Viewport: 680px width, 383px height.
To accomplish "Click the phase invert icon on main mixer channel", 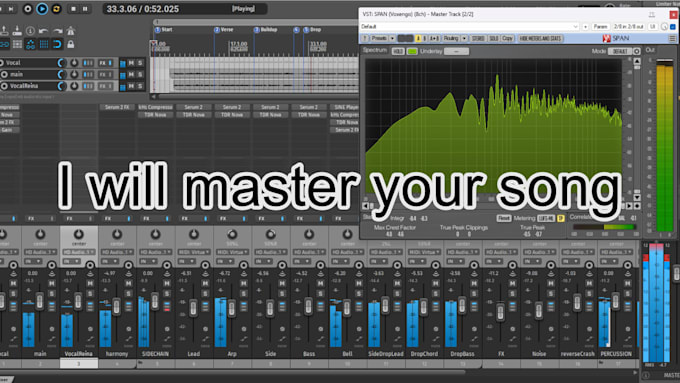I will (52, 330).
